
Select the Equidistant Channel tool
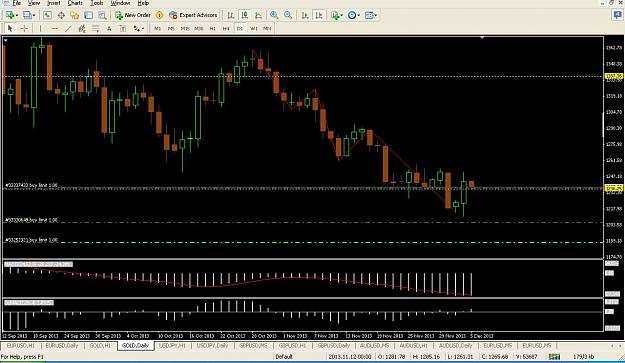[x=82, y=28]
